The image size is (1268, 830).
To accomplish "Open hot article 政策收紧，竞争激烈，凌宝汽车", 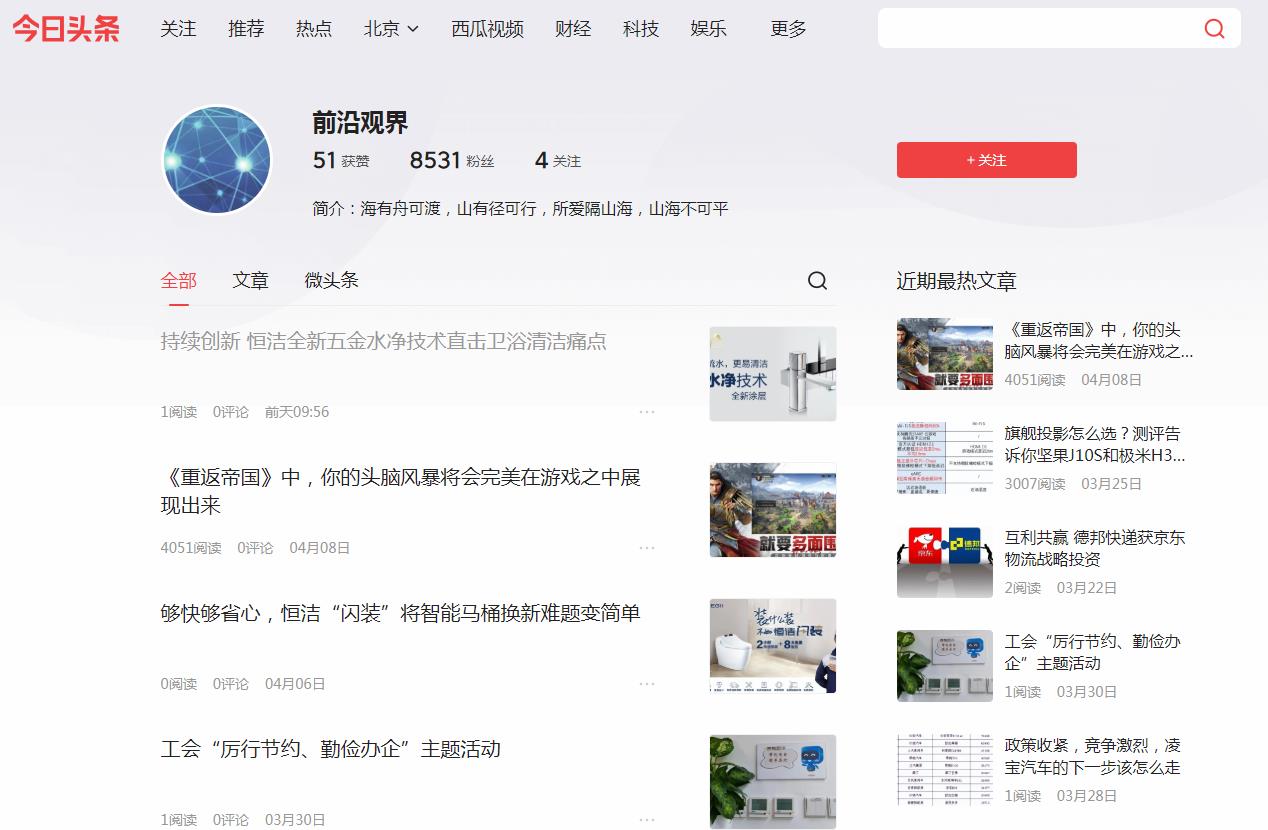I will point(1093,757).
